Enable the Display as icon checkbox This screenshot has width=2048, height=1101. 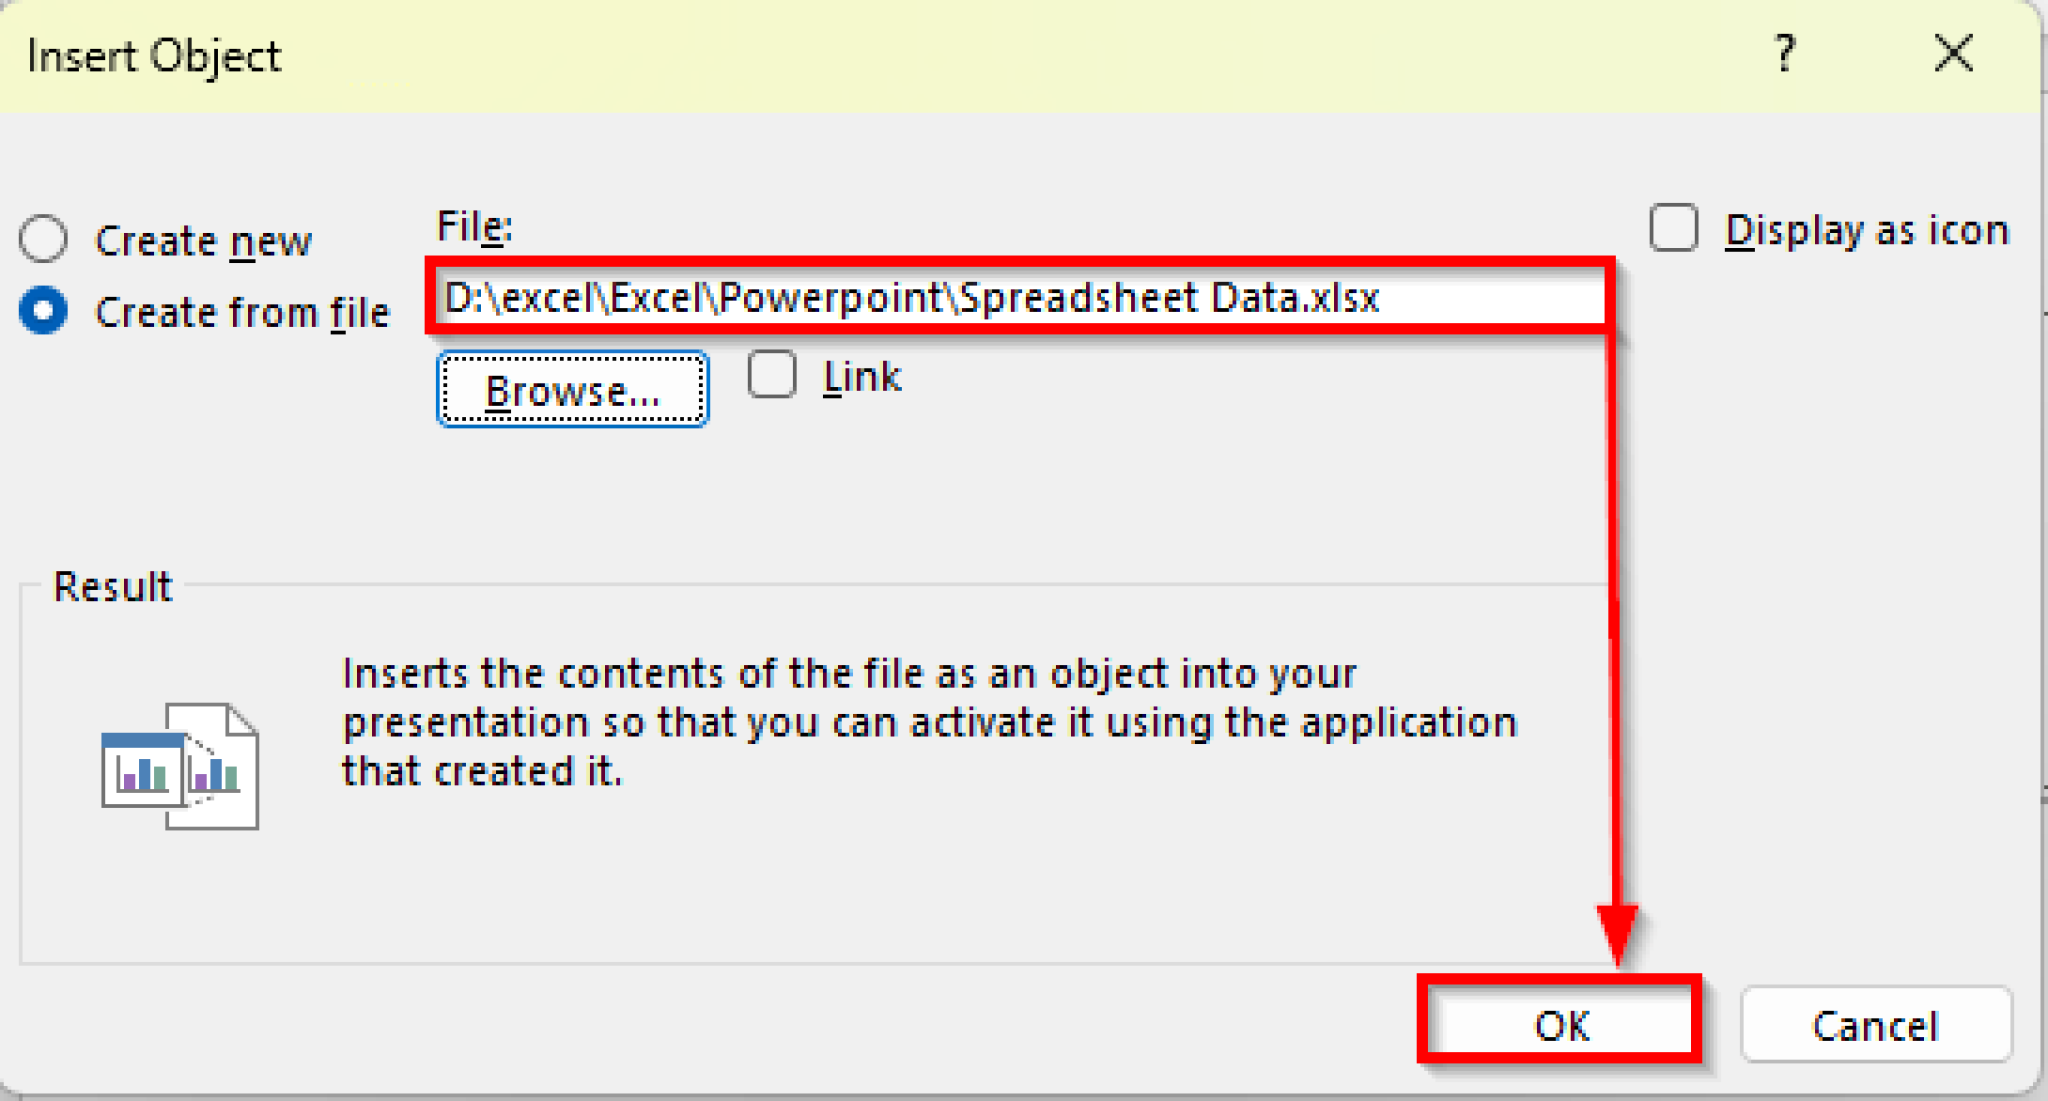1674,228
